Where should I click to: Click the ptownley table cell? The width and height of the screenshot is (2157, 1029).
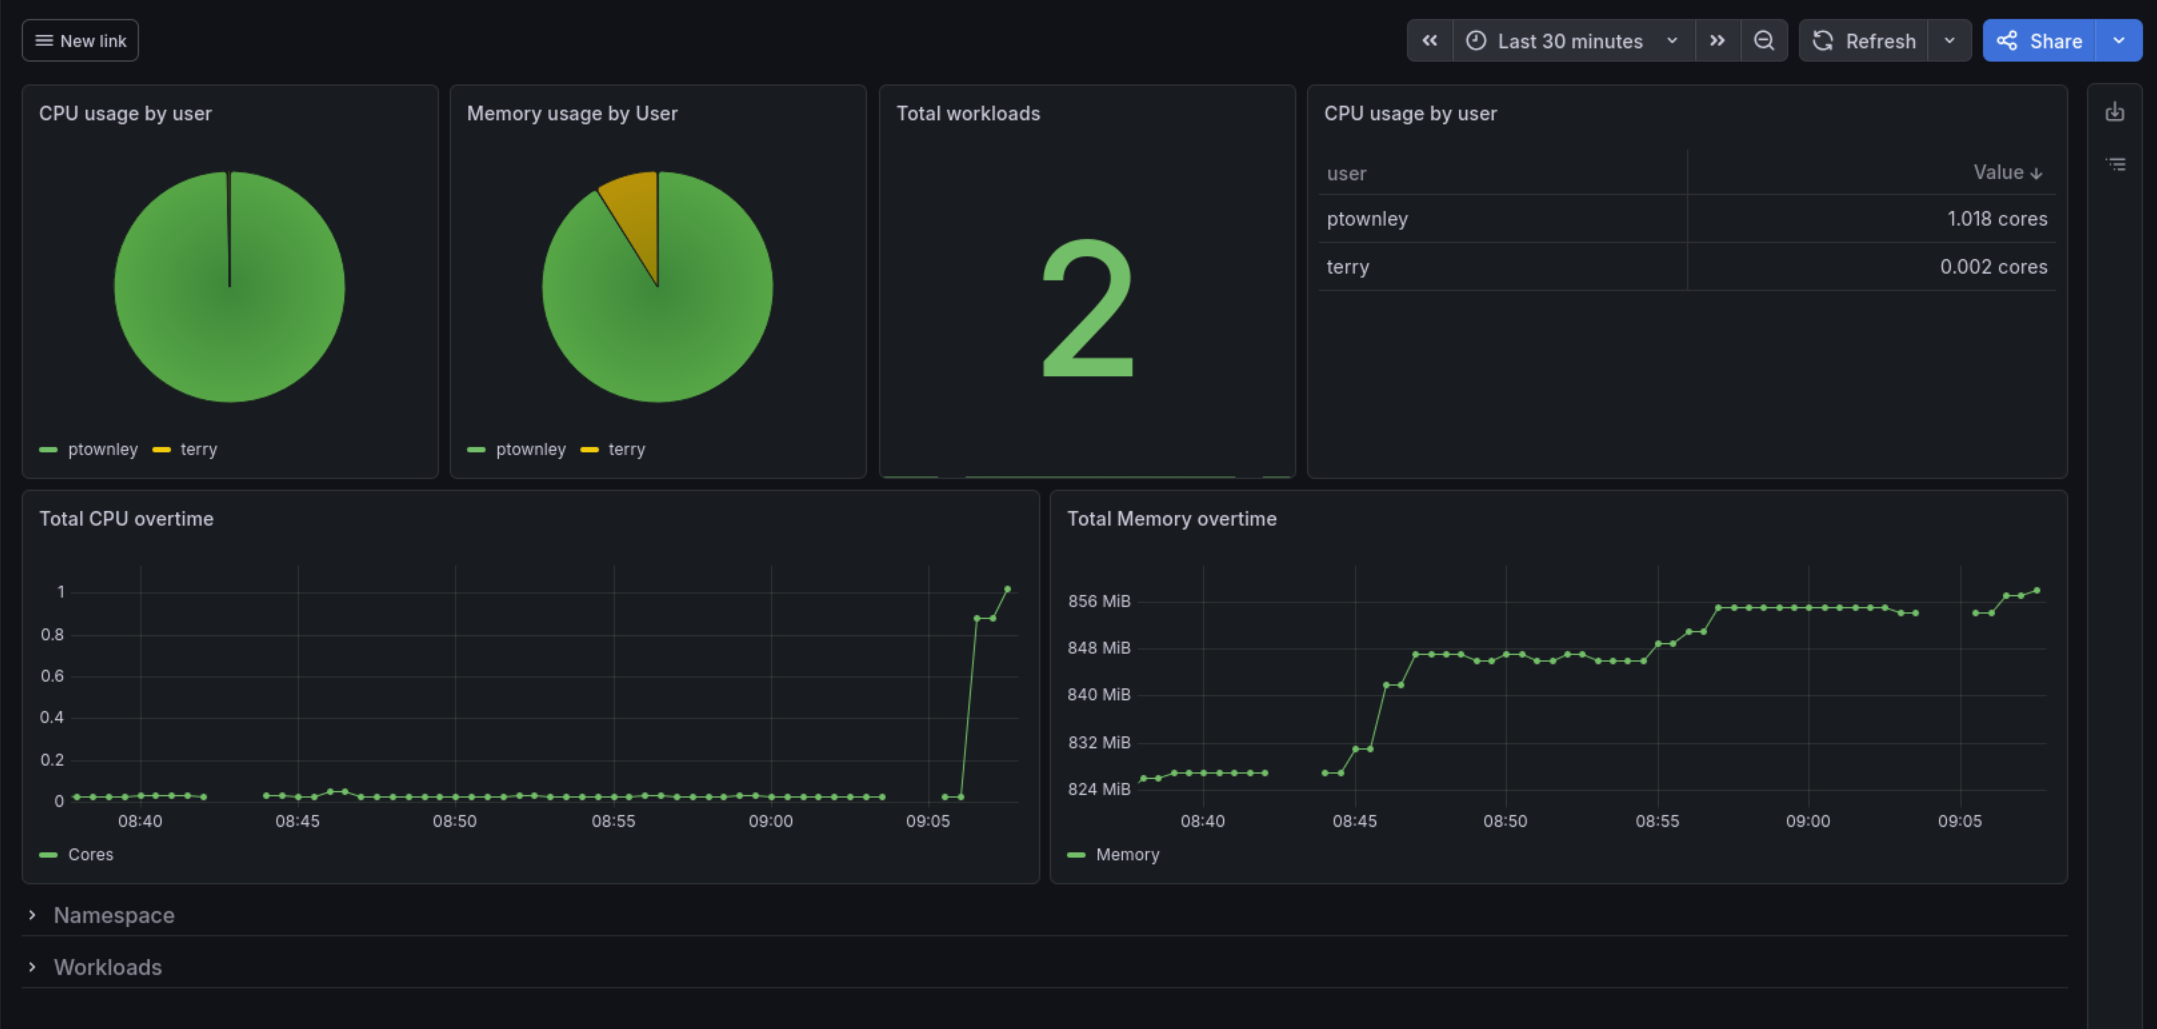click(x=1503, y=218)
